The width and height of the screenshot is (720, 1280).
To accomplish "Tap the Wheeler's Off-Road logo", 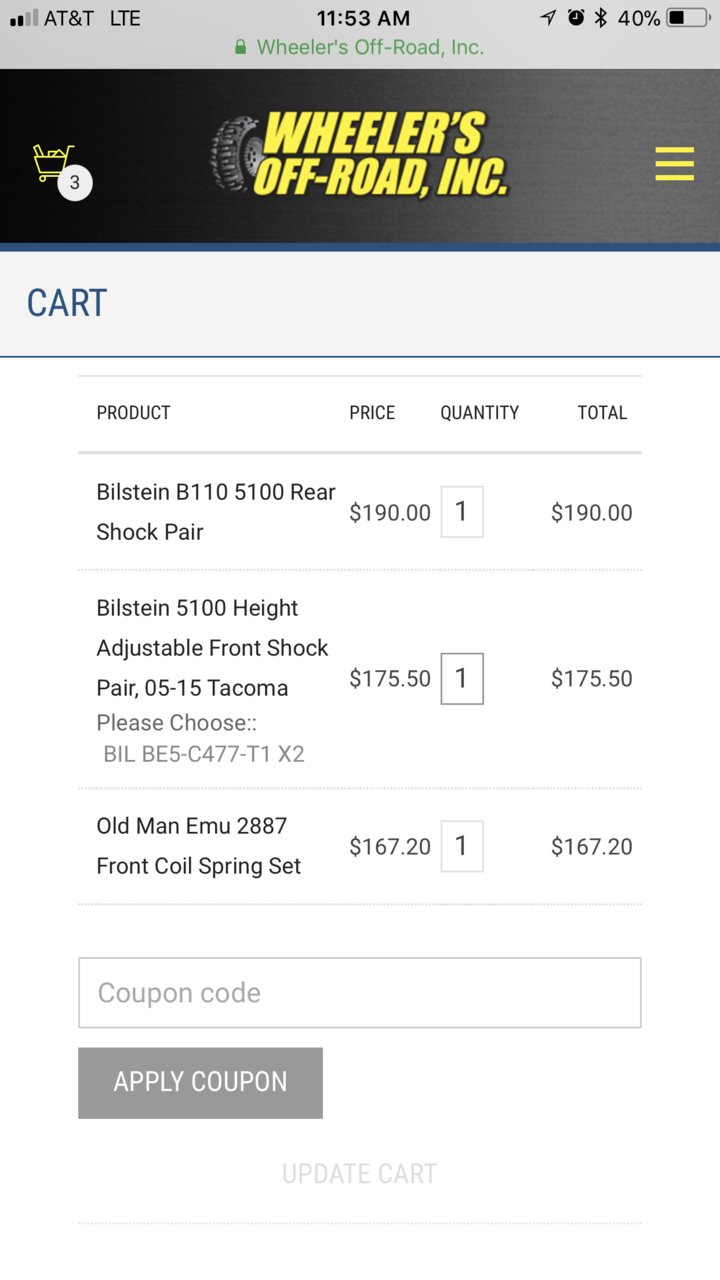I will (x=360, y=154).
